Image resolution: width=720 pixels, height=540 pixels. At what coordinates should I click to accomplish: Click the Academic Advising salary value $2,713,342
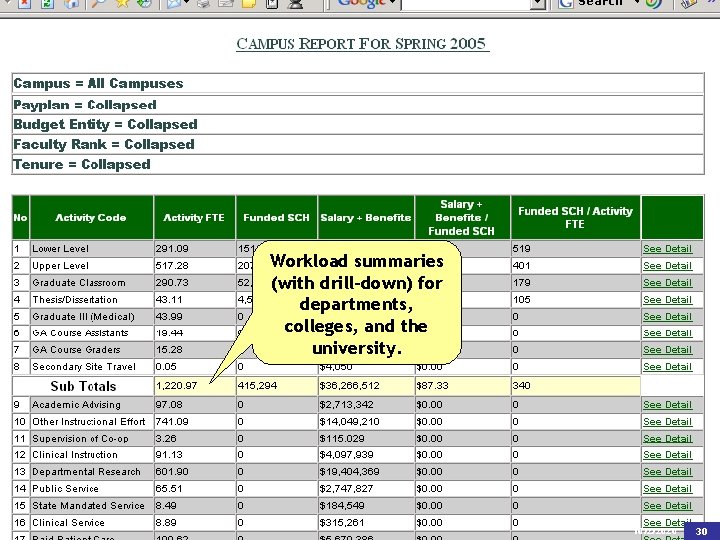[347, 405]
